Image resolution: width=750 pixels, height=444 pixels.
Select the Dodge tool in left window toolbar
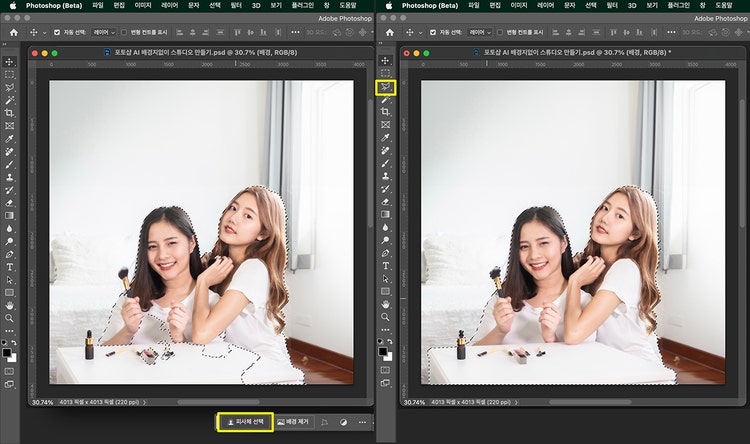tap(9, 241)
